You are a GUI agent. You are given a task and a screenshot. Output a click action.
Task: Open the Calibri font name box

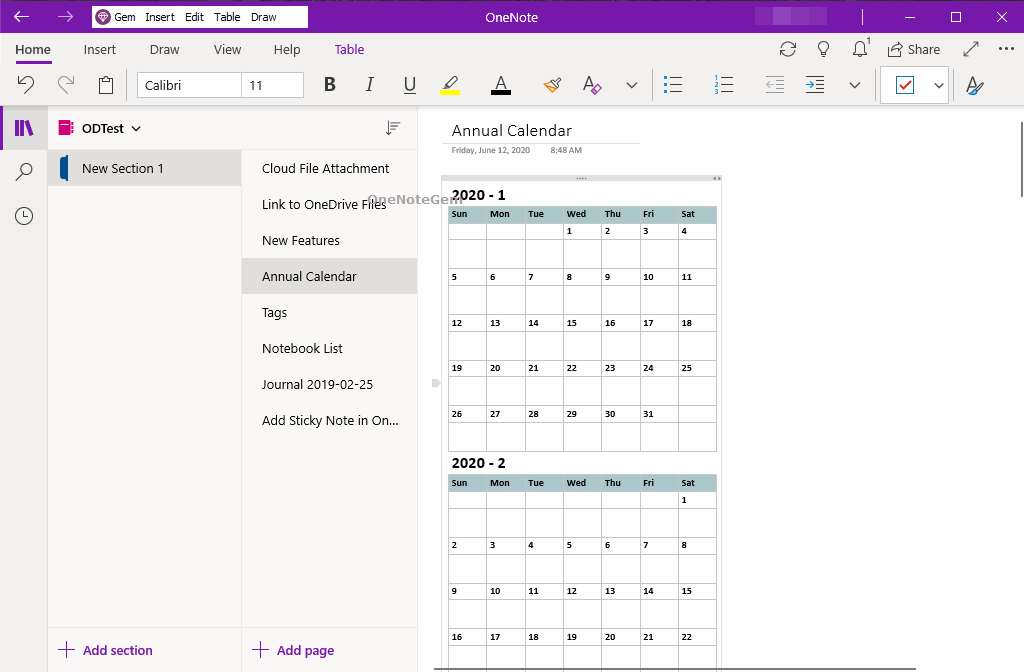pyautogui.click(x=189, y=85)
